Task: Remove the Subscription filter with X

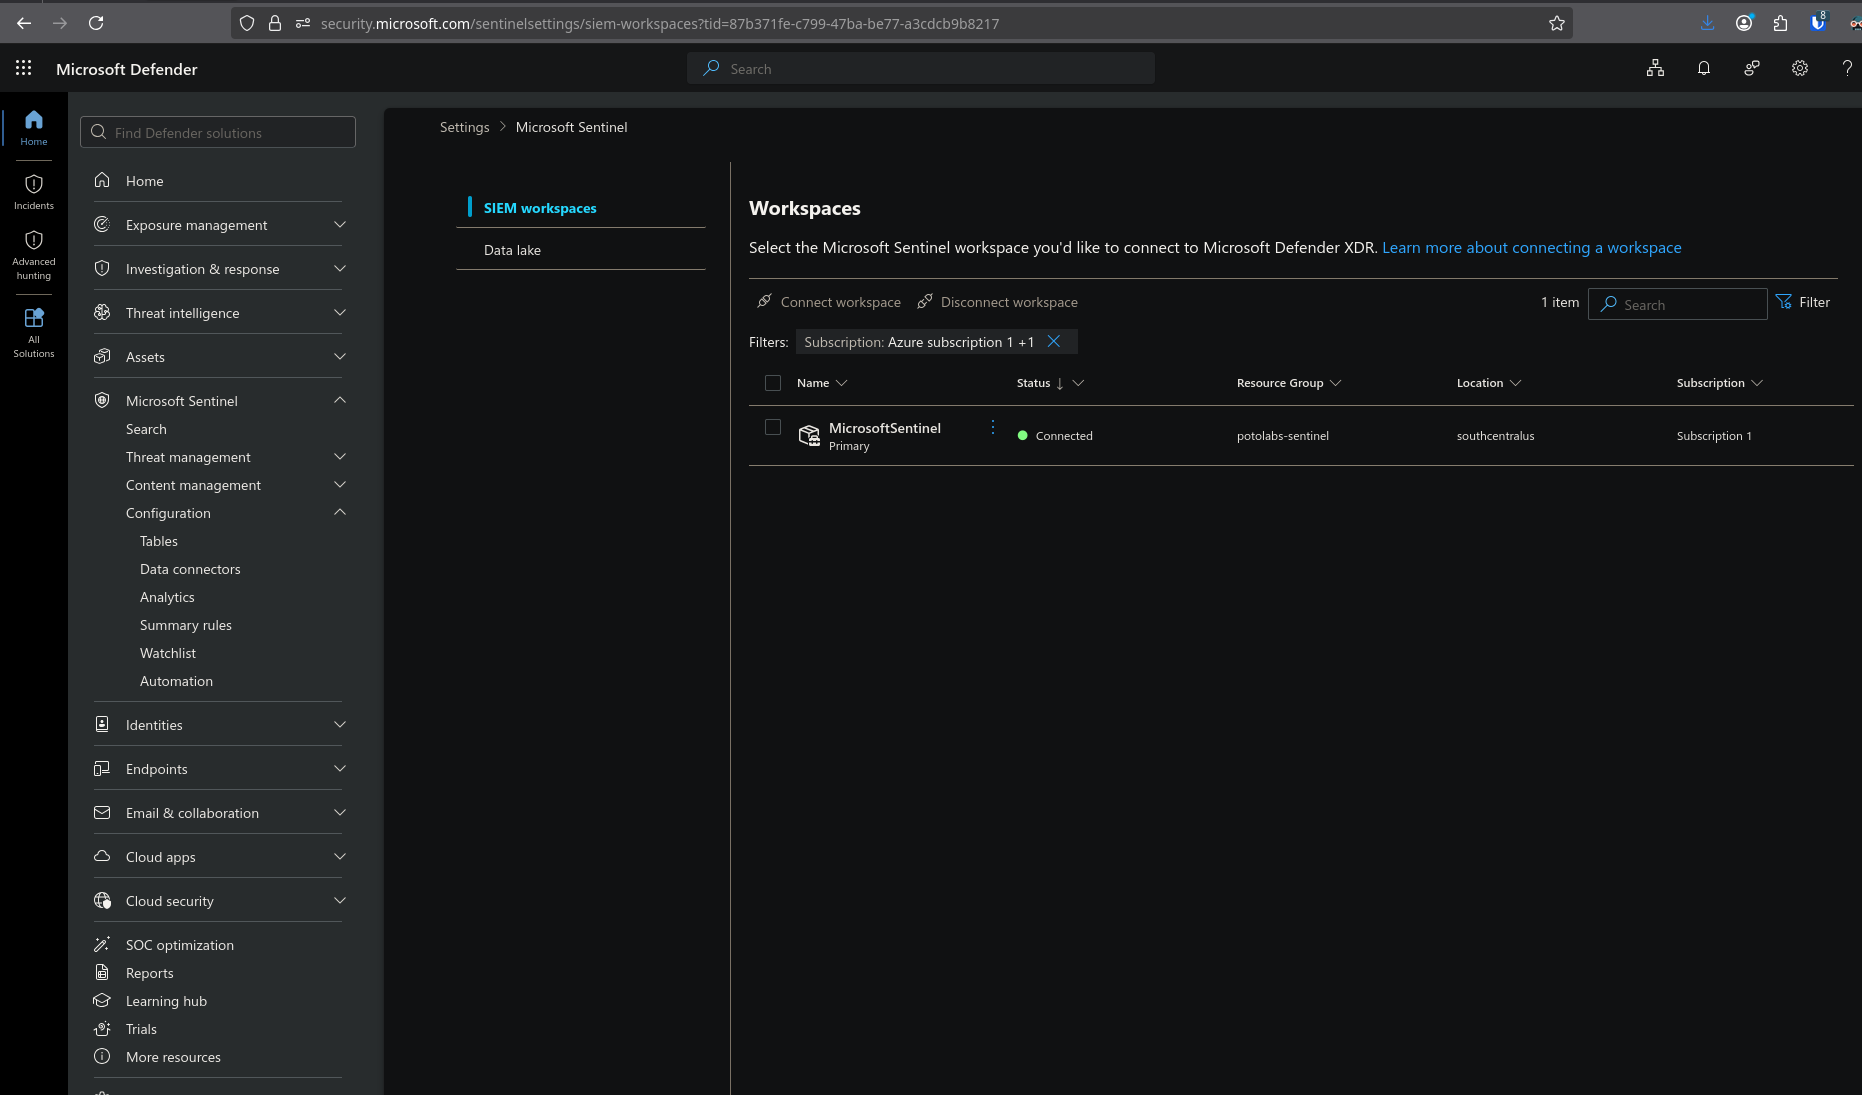Action: pos(1054,341)
